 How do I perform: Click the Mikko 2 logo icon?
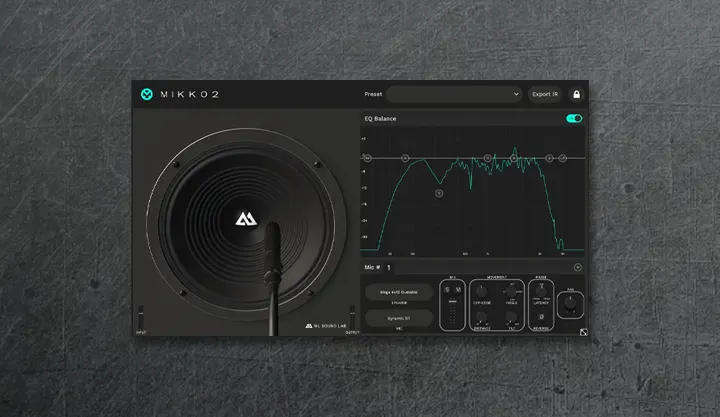tap(147, 94)
